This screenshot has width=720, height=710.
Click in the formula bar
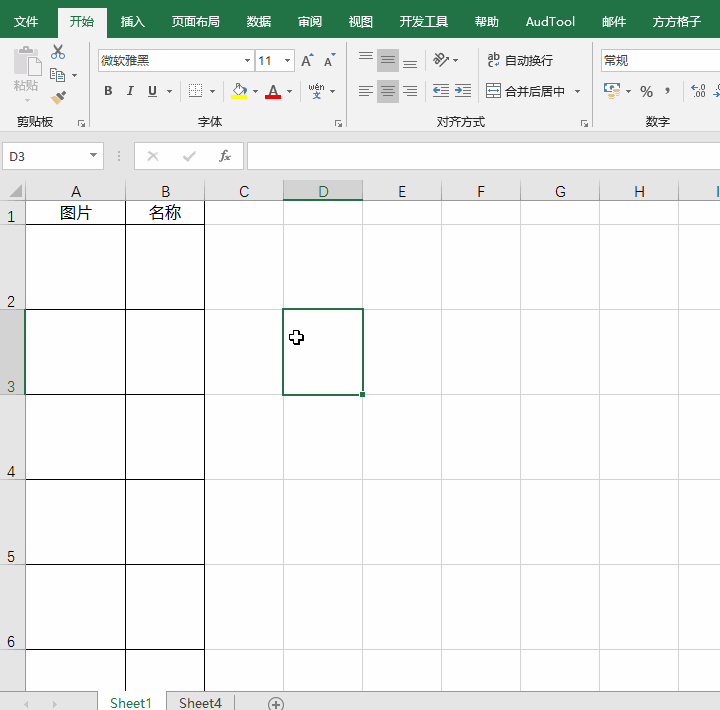click(484, 156)
